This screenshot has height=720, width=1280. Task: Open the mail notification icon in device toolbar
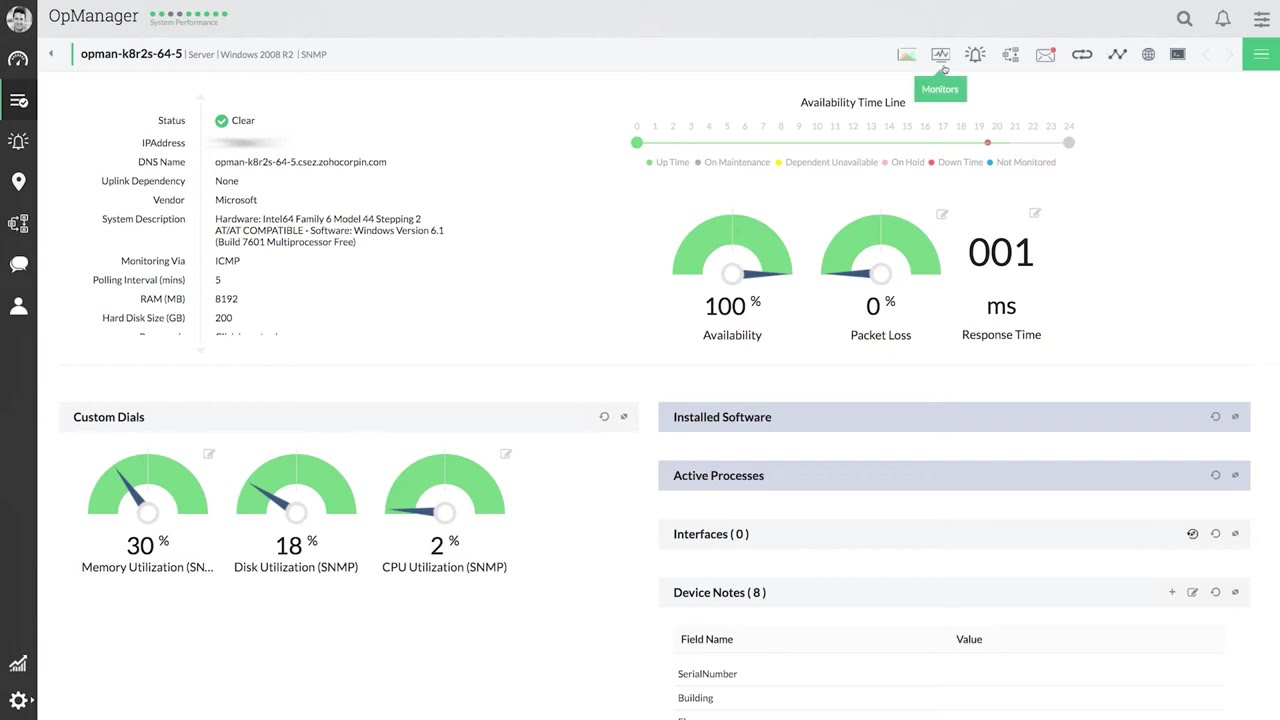pyautogui.click(x=1045, y=54)
